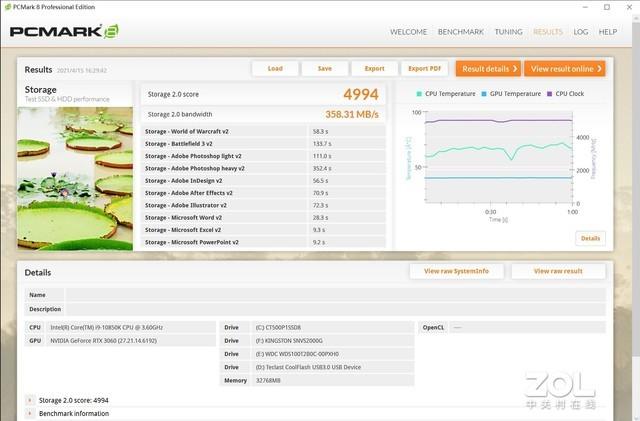This screenshot has width=640, height=421.
Task: Select Microsoft Excel v2 row
Action: [263, 230]
